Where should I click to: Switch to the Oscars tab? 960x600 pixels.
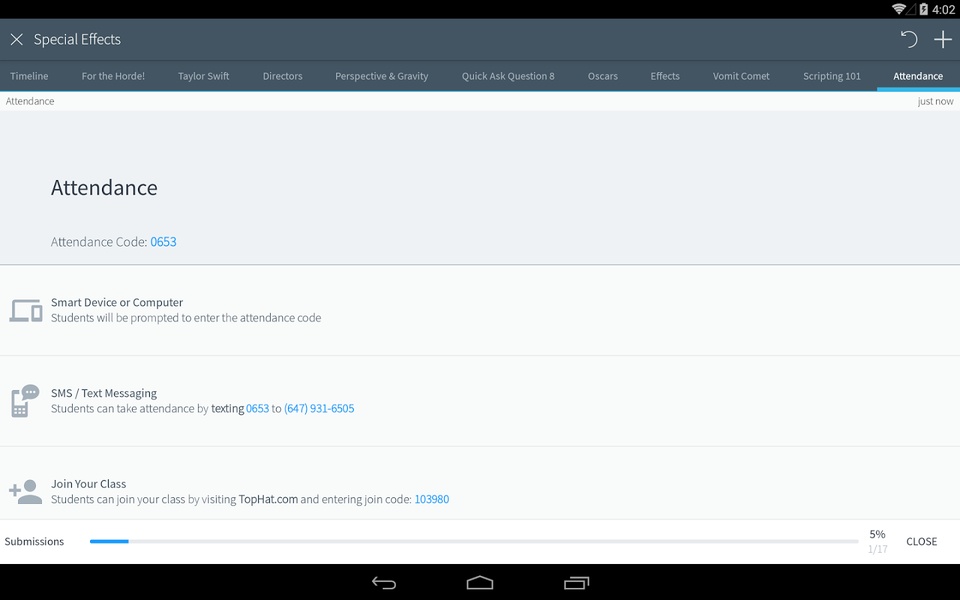(603, 76)
